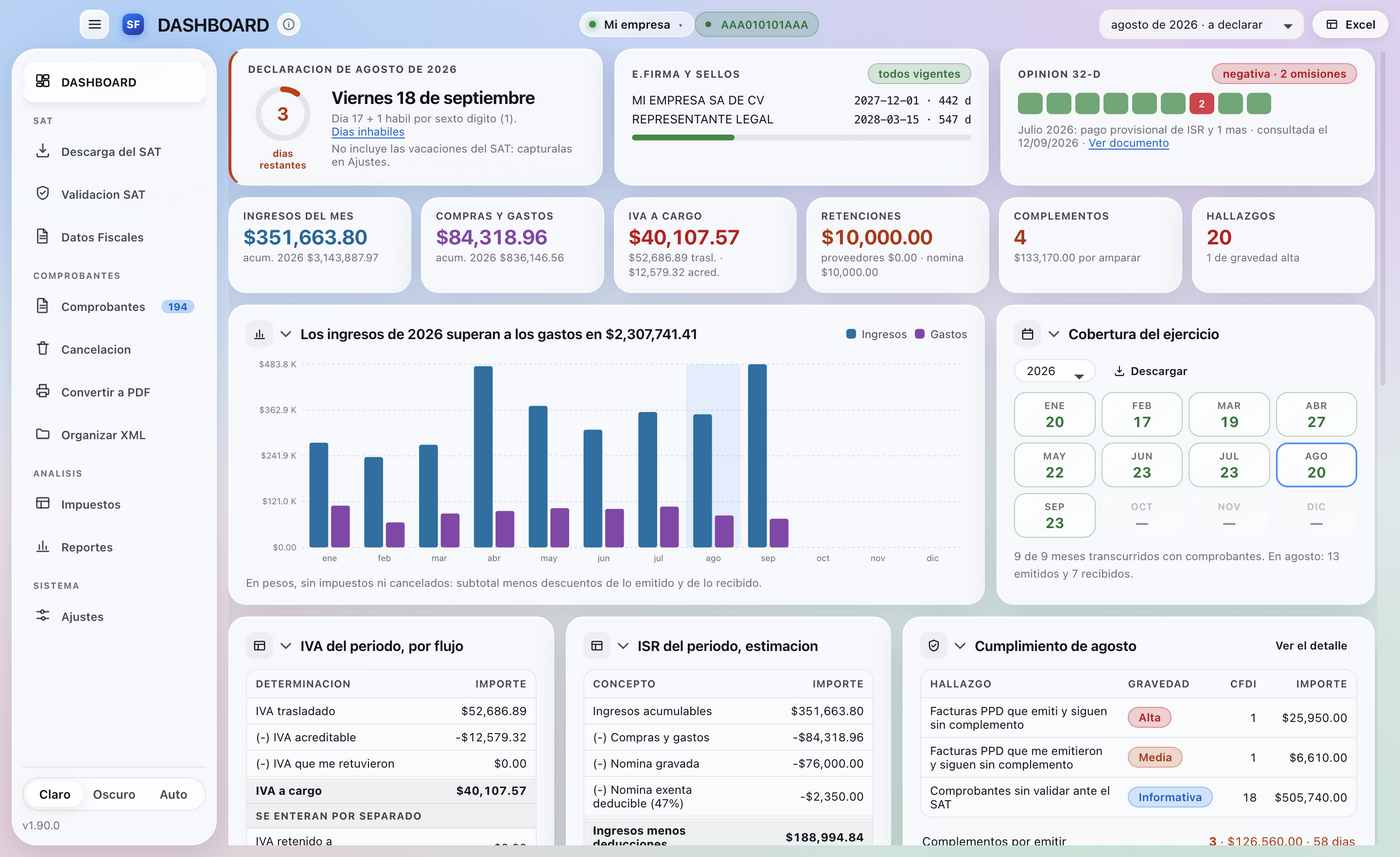Open Comprobantes section
Screen dimensions: 1400x857
coord(114,307)
